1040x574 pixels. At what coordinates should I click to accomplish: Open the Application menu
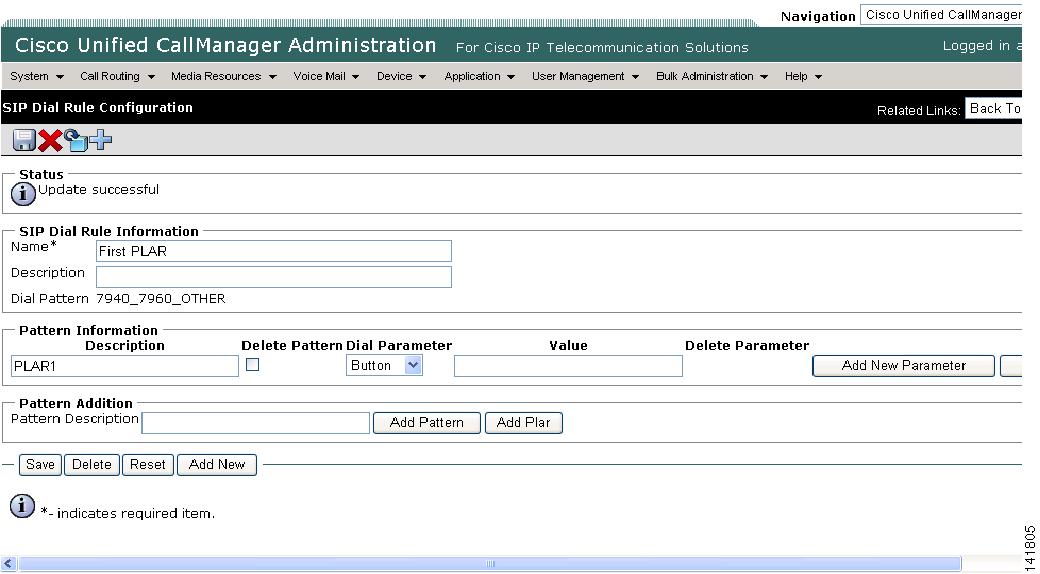point(480,76)
